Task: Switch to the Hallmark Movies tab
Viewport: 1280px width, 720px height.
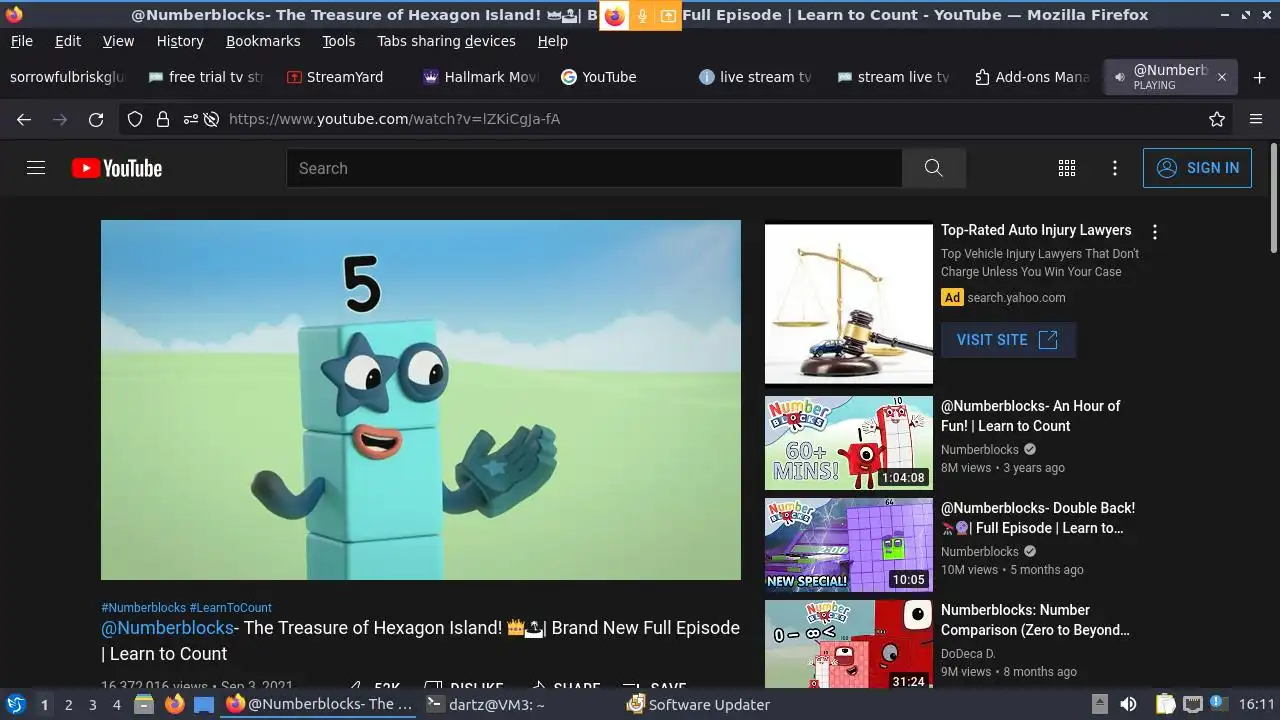Action: click(481, 77)
